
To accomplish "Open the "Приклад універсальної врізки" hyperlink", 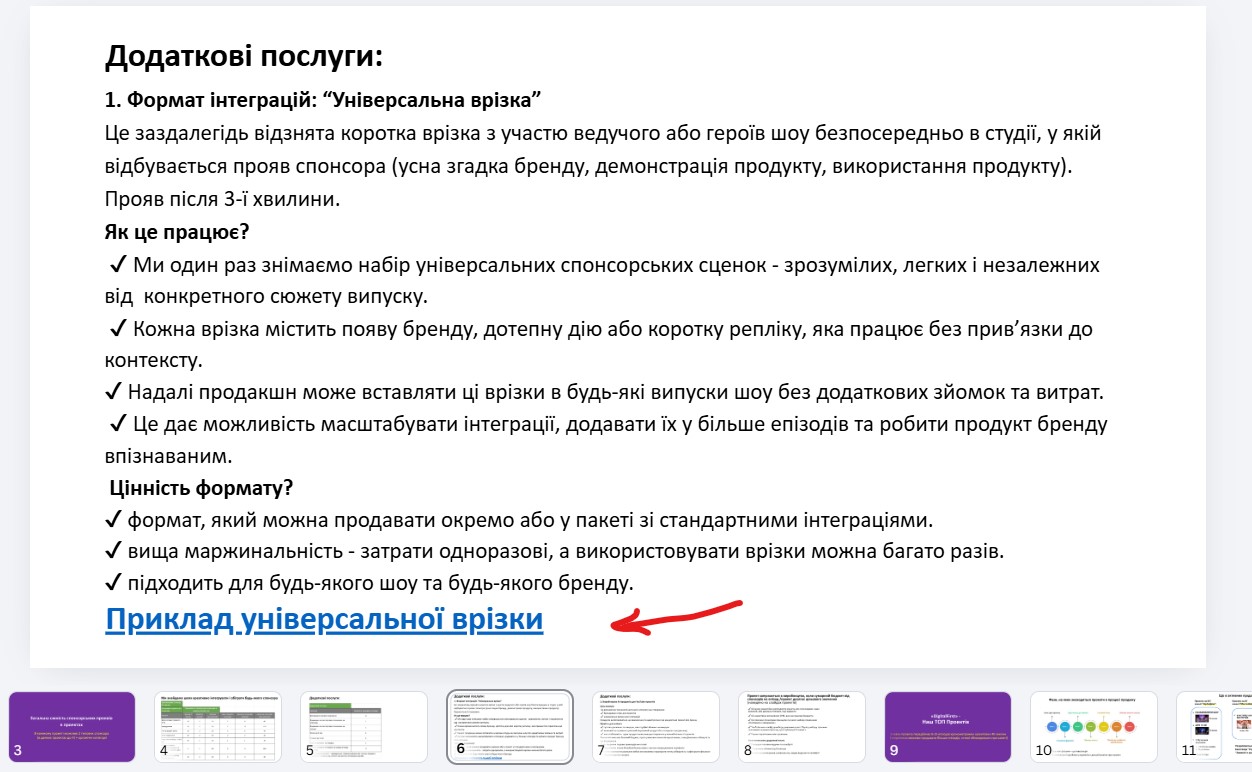I will 324,620.
